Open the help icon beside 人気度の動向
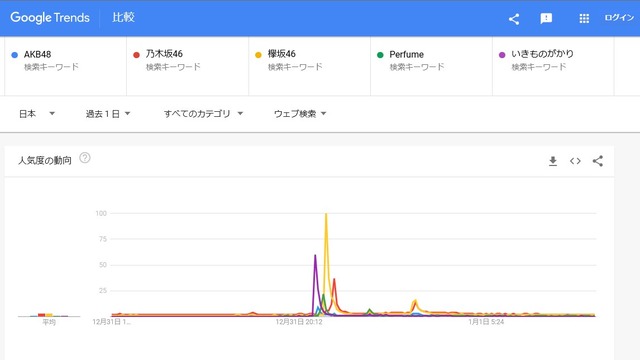The height and width of the screenshot is (360, 640). pyautogui.click(x=85, y=158)
